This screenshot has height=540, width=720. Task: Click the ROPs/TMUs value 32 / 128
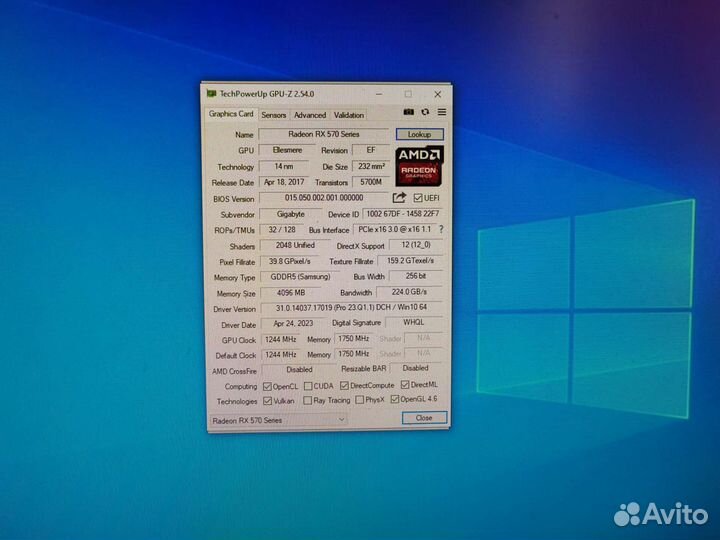tap(282, 230)
